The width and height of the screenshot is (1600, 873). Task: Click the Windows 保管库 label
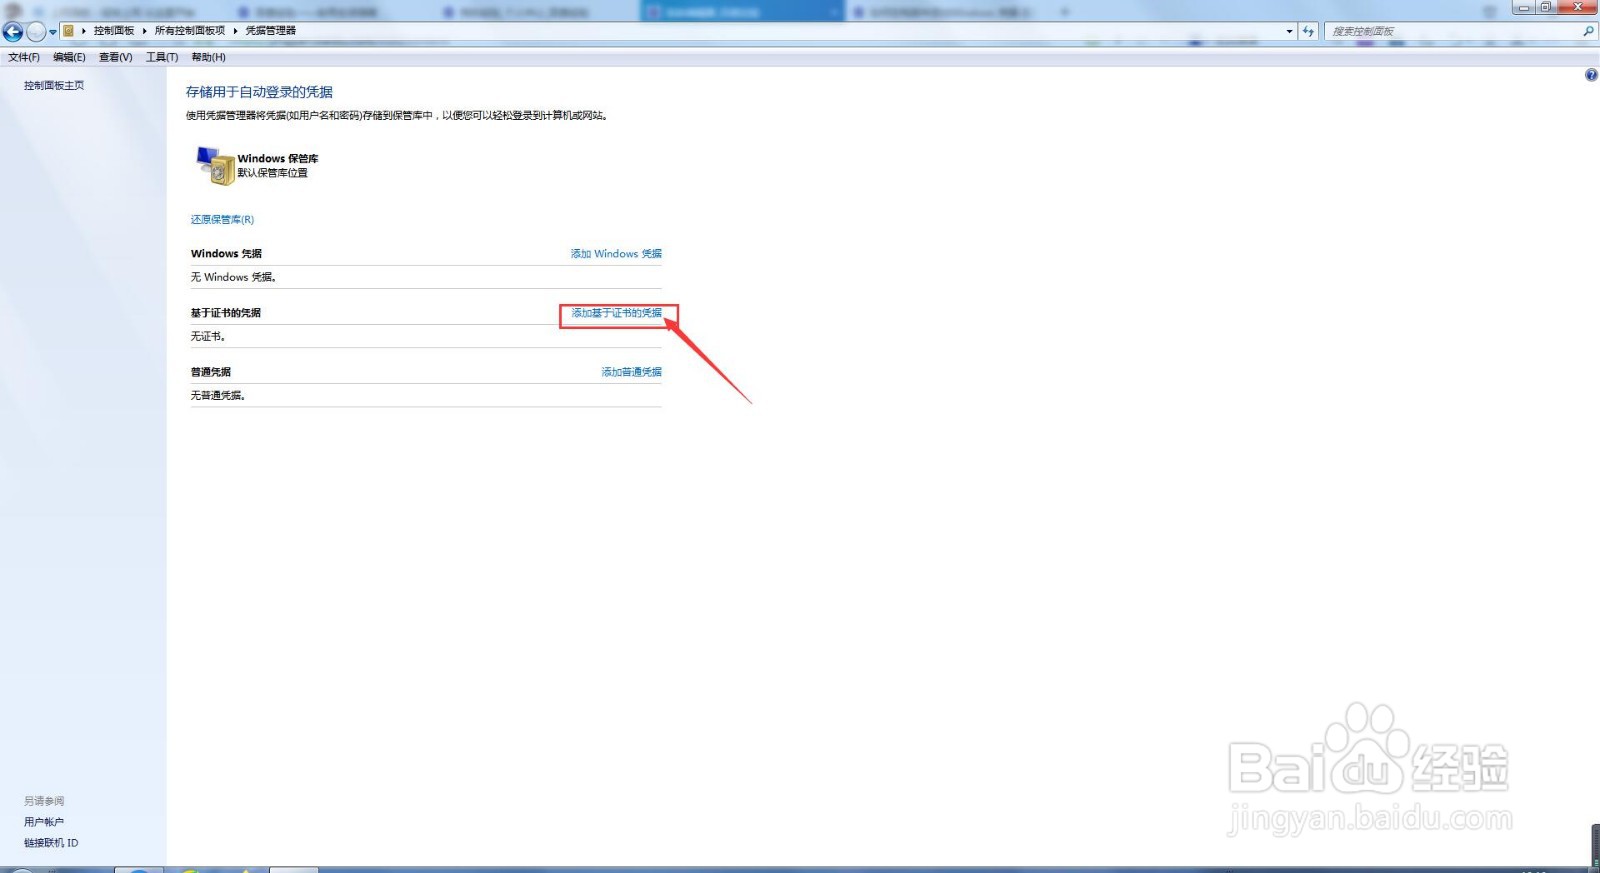[278, 159]
